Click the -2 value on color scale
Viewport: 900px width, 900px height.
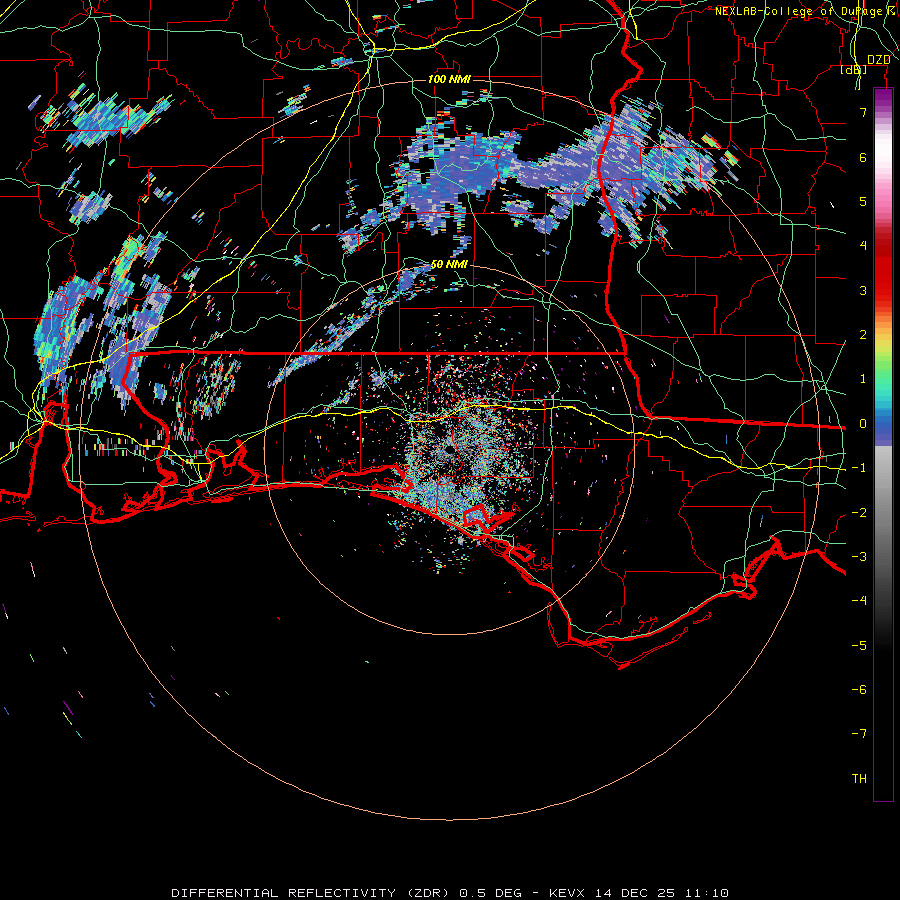[859, 513]
